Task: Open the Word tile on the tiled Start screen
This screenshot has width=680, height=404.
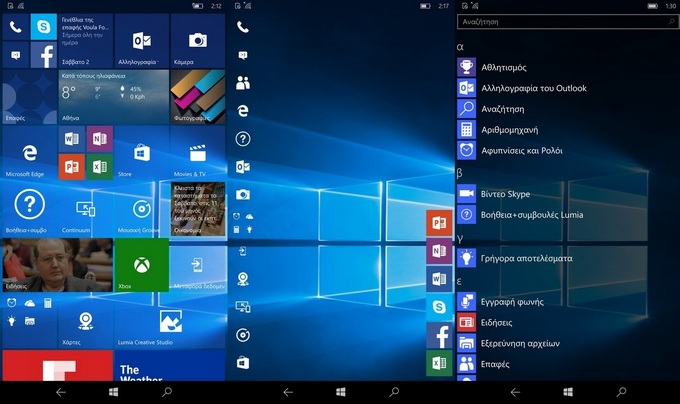Action: click(x=72, y=139)
